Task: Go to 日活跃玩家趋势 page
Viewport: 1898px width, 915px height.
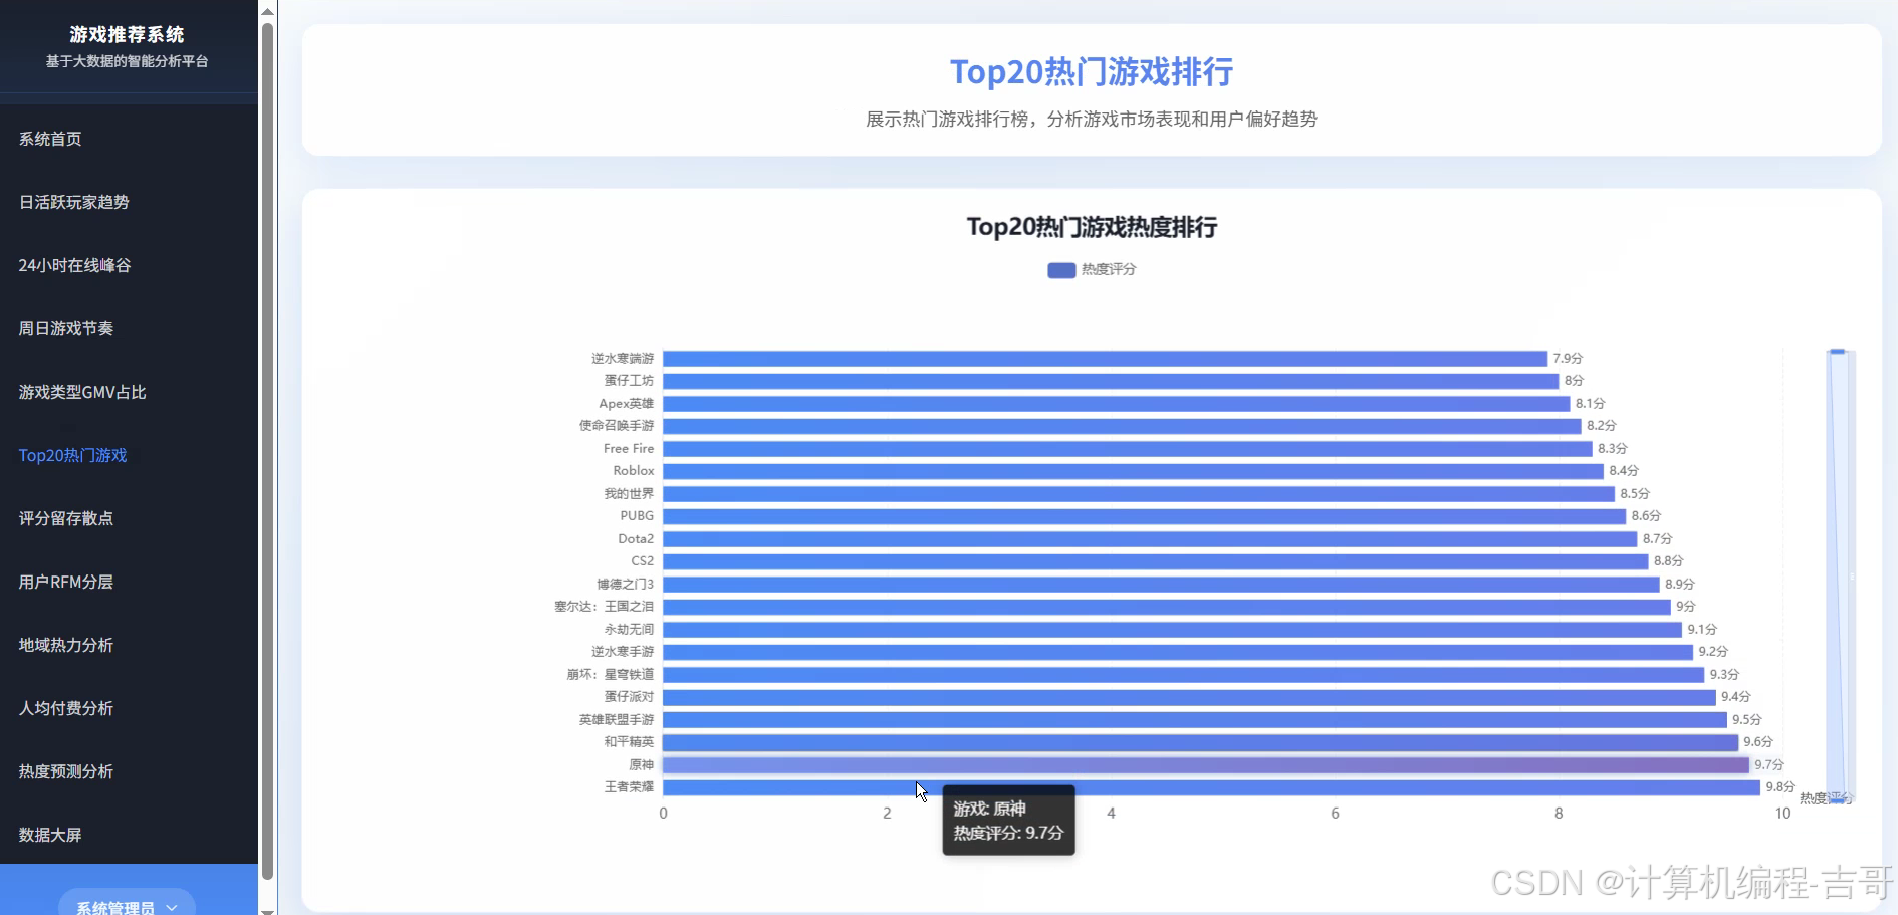Action: (x=74, y=202)
